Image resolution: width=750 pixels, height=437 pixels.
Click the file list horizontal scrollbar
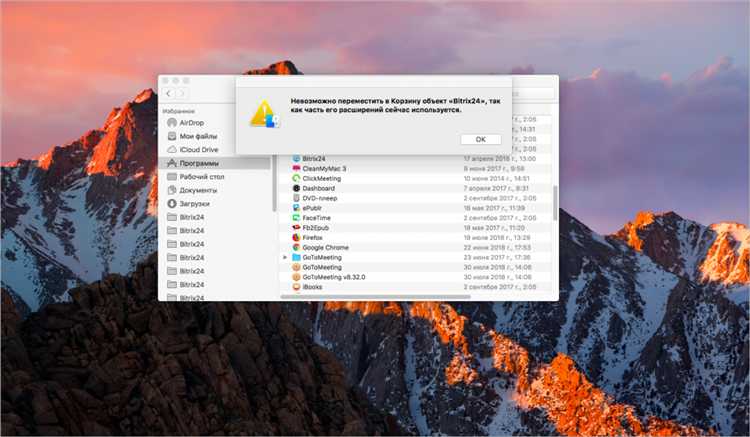click(375, 297)
